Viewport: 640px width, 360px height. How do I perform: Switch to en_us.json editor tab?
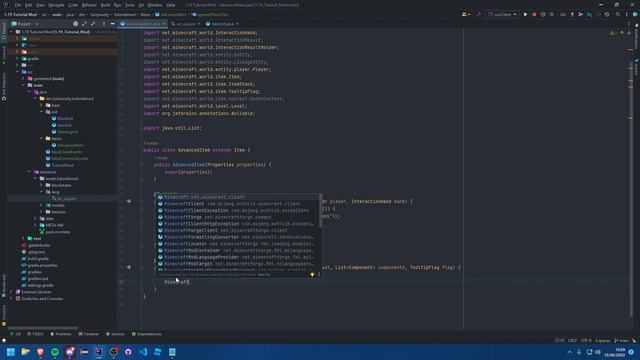(x=186, y=24)
